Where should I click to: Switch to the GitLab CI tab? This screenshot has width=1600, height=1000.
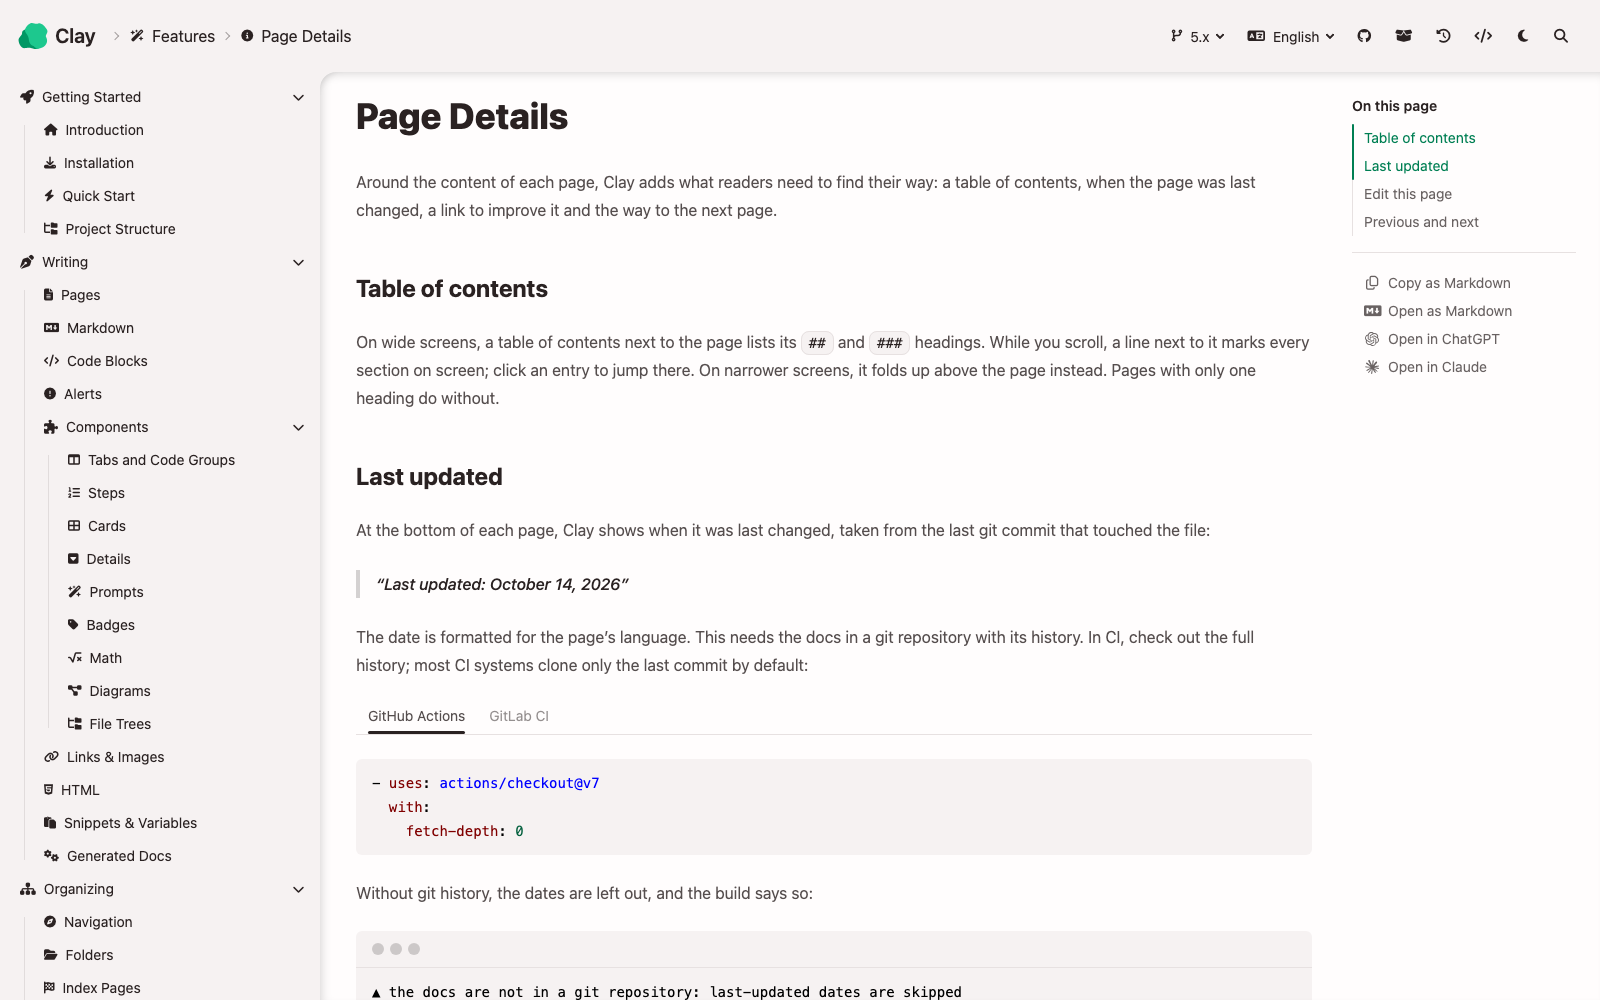[519, 716]
